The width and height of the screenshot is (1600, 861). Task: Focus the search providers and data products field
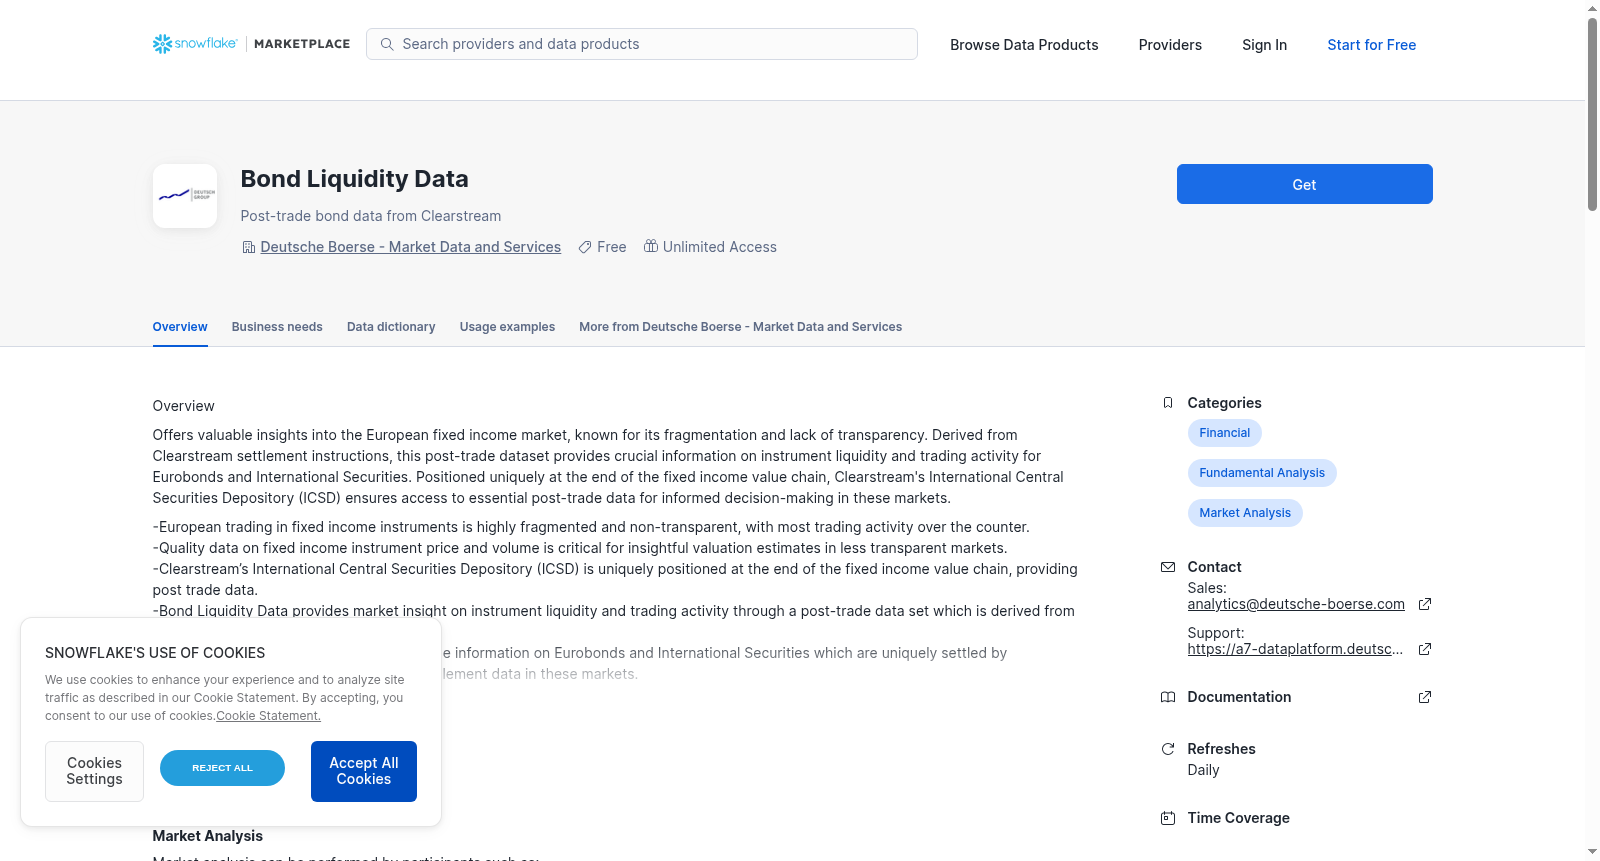(642, 44)
